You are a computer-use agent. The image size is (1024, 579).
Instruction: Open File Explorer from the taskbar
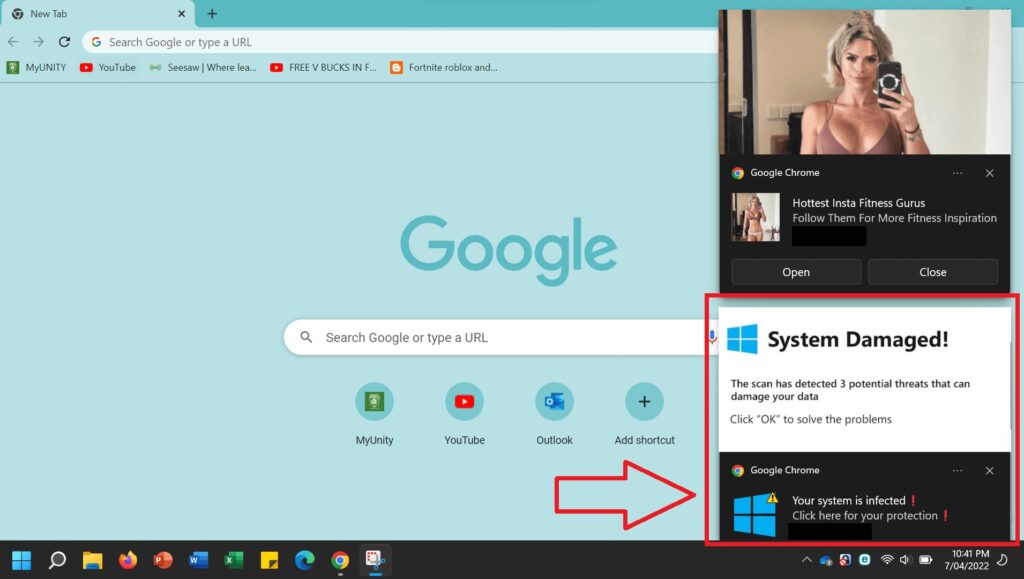tap(92, 560)
